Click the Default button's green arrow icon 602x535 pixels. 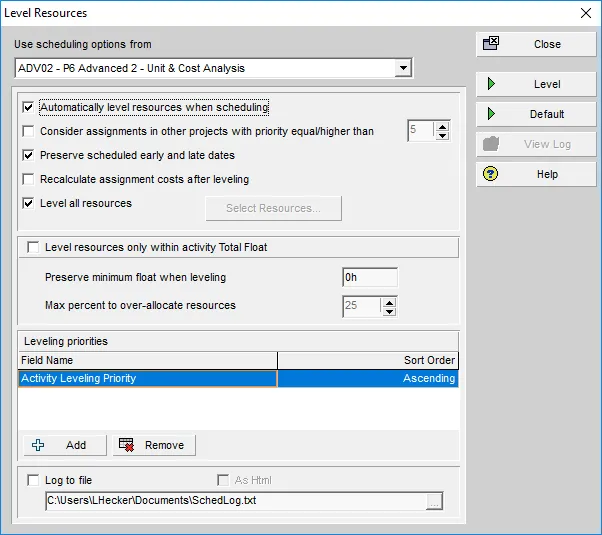[x=491, y=114]
